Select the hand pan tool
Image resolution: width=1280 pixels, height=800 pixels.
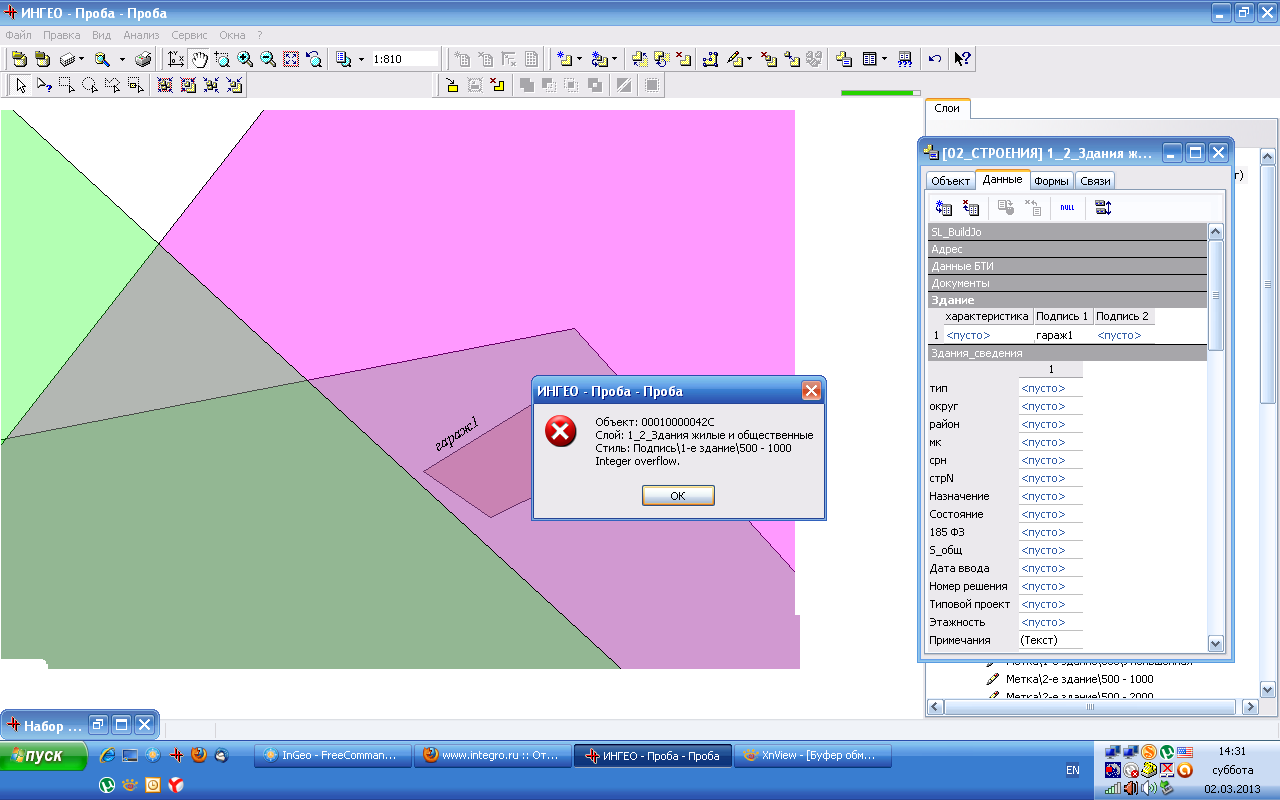(200, 59)
